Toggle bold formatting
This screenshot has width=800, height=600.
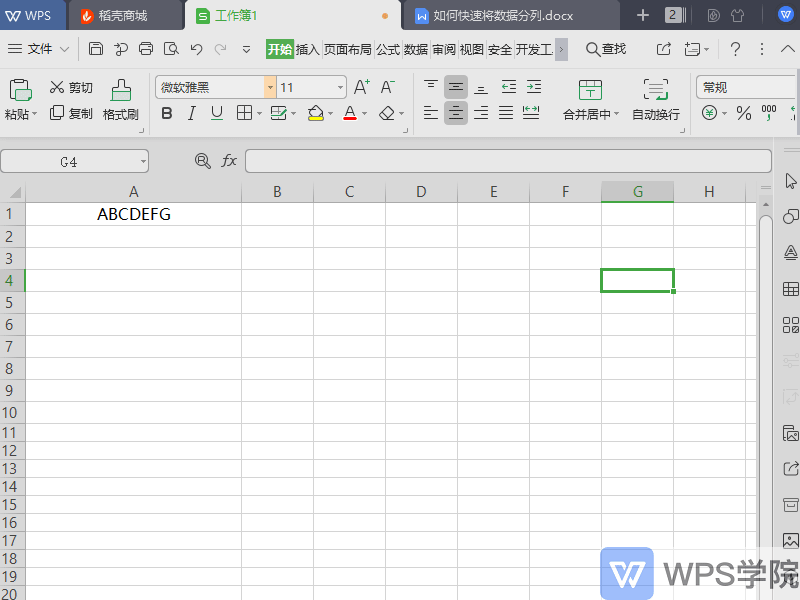(166, 113)
